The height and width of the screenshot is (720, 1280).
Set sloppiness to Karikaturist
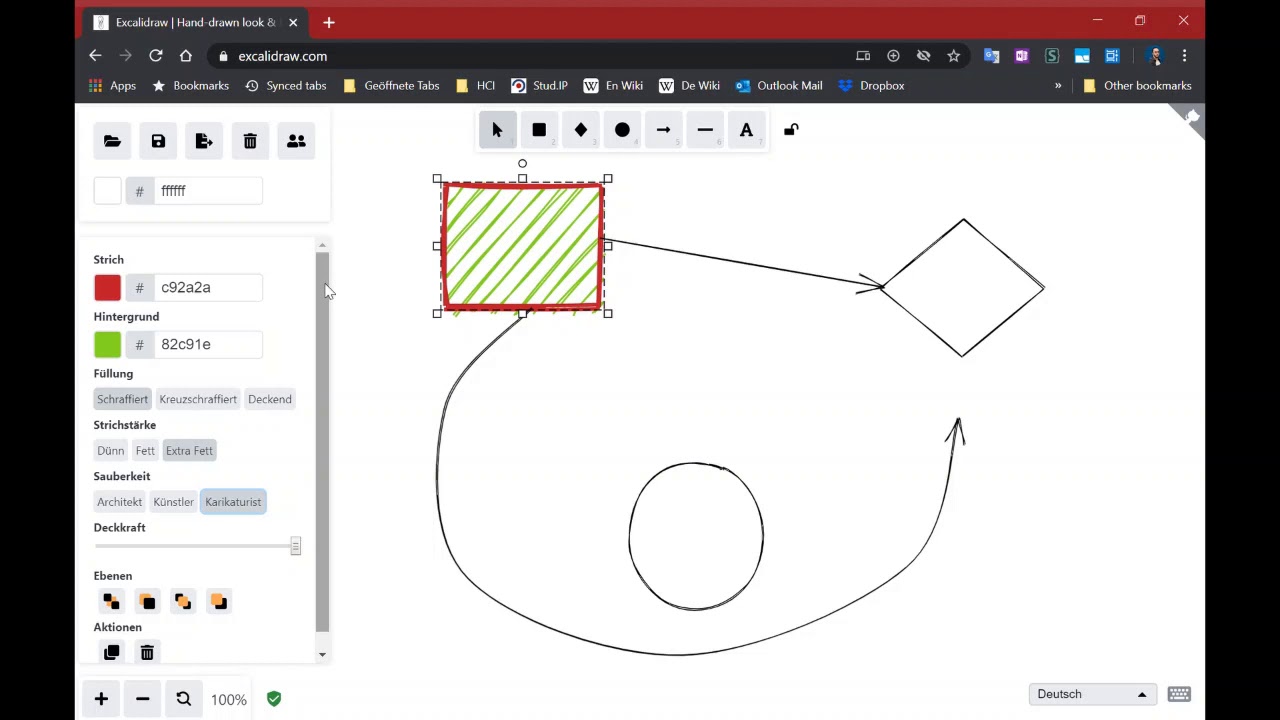[233, 502]
